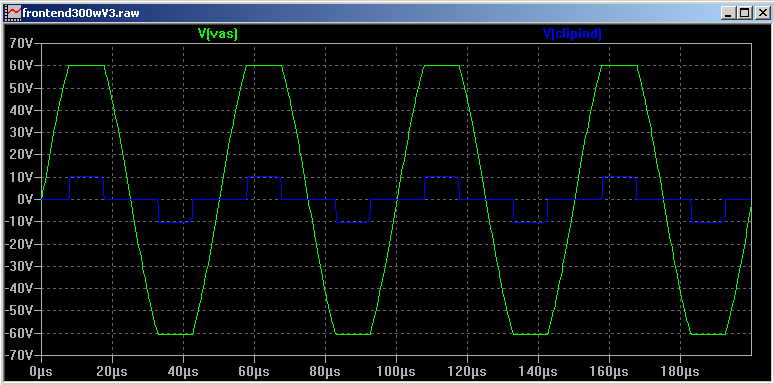Click the 70V vertical axis label
Viewport: 774px width, 385px height.
click(21, 43)
